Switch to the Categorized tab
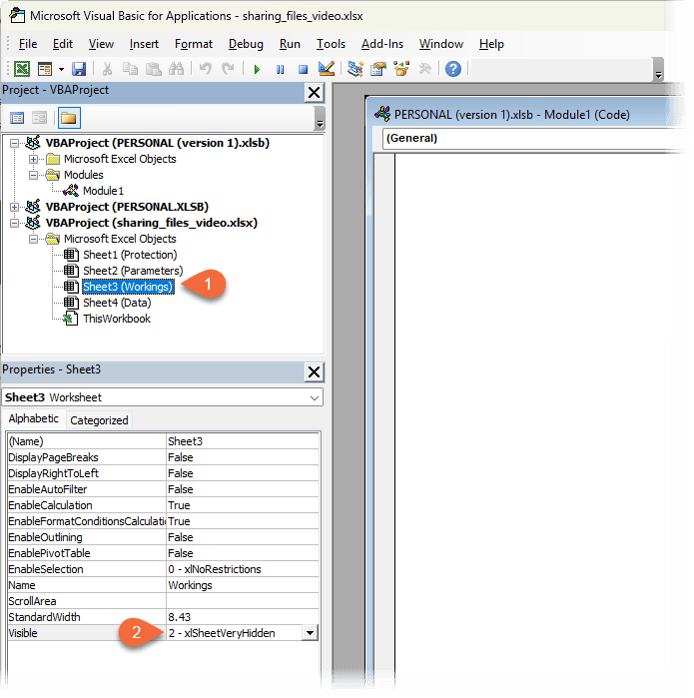The image size is (694, 698). click(99, 421)
